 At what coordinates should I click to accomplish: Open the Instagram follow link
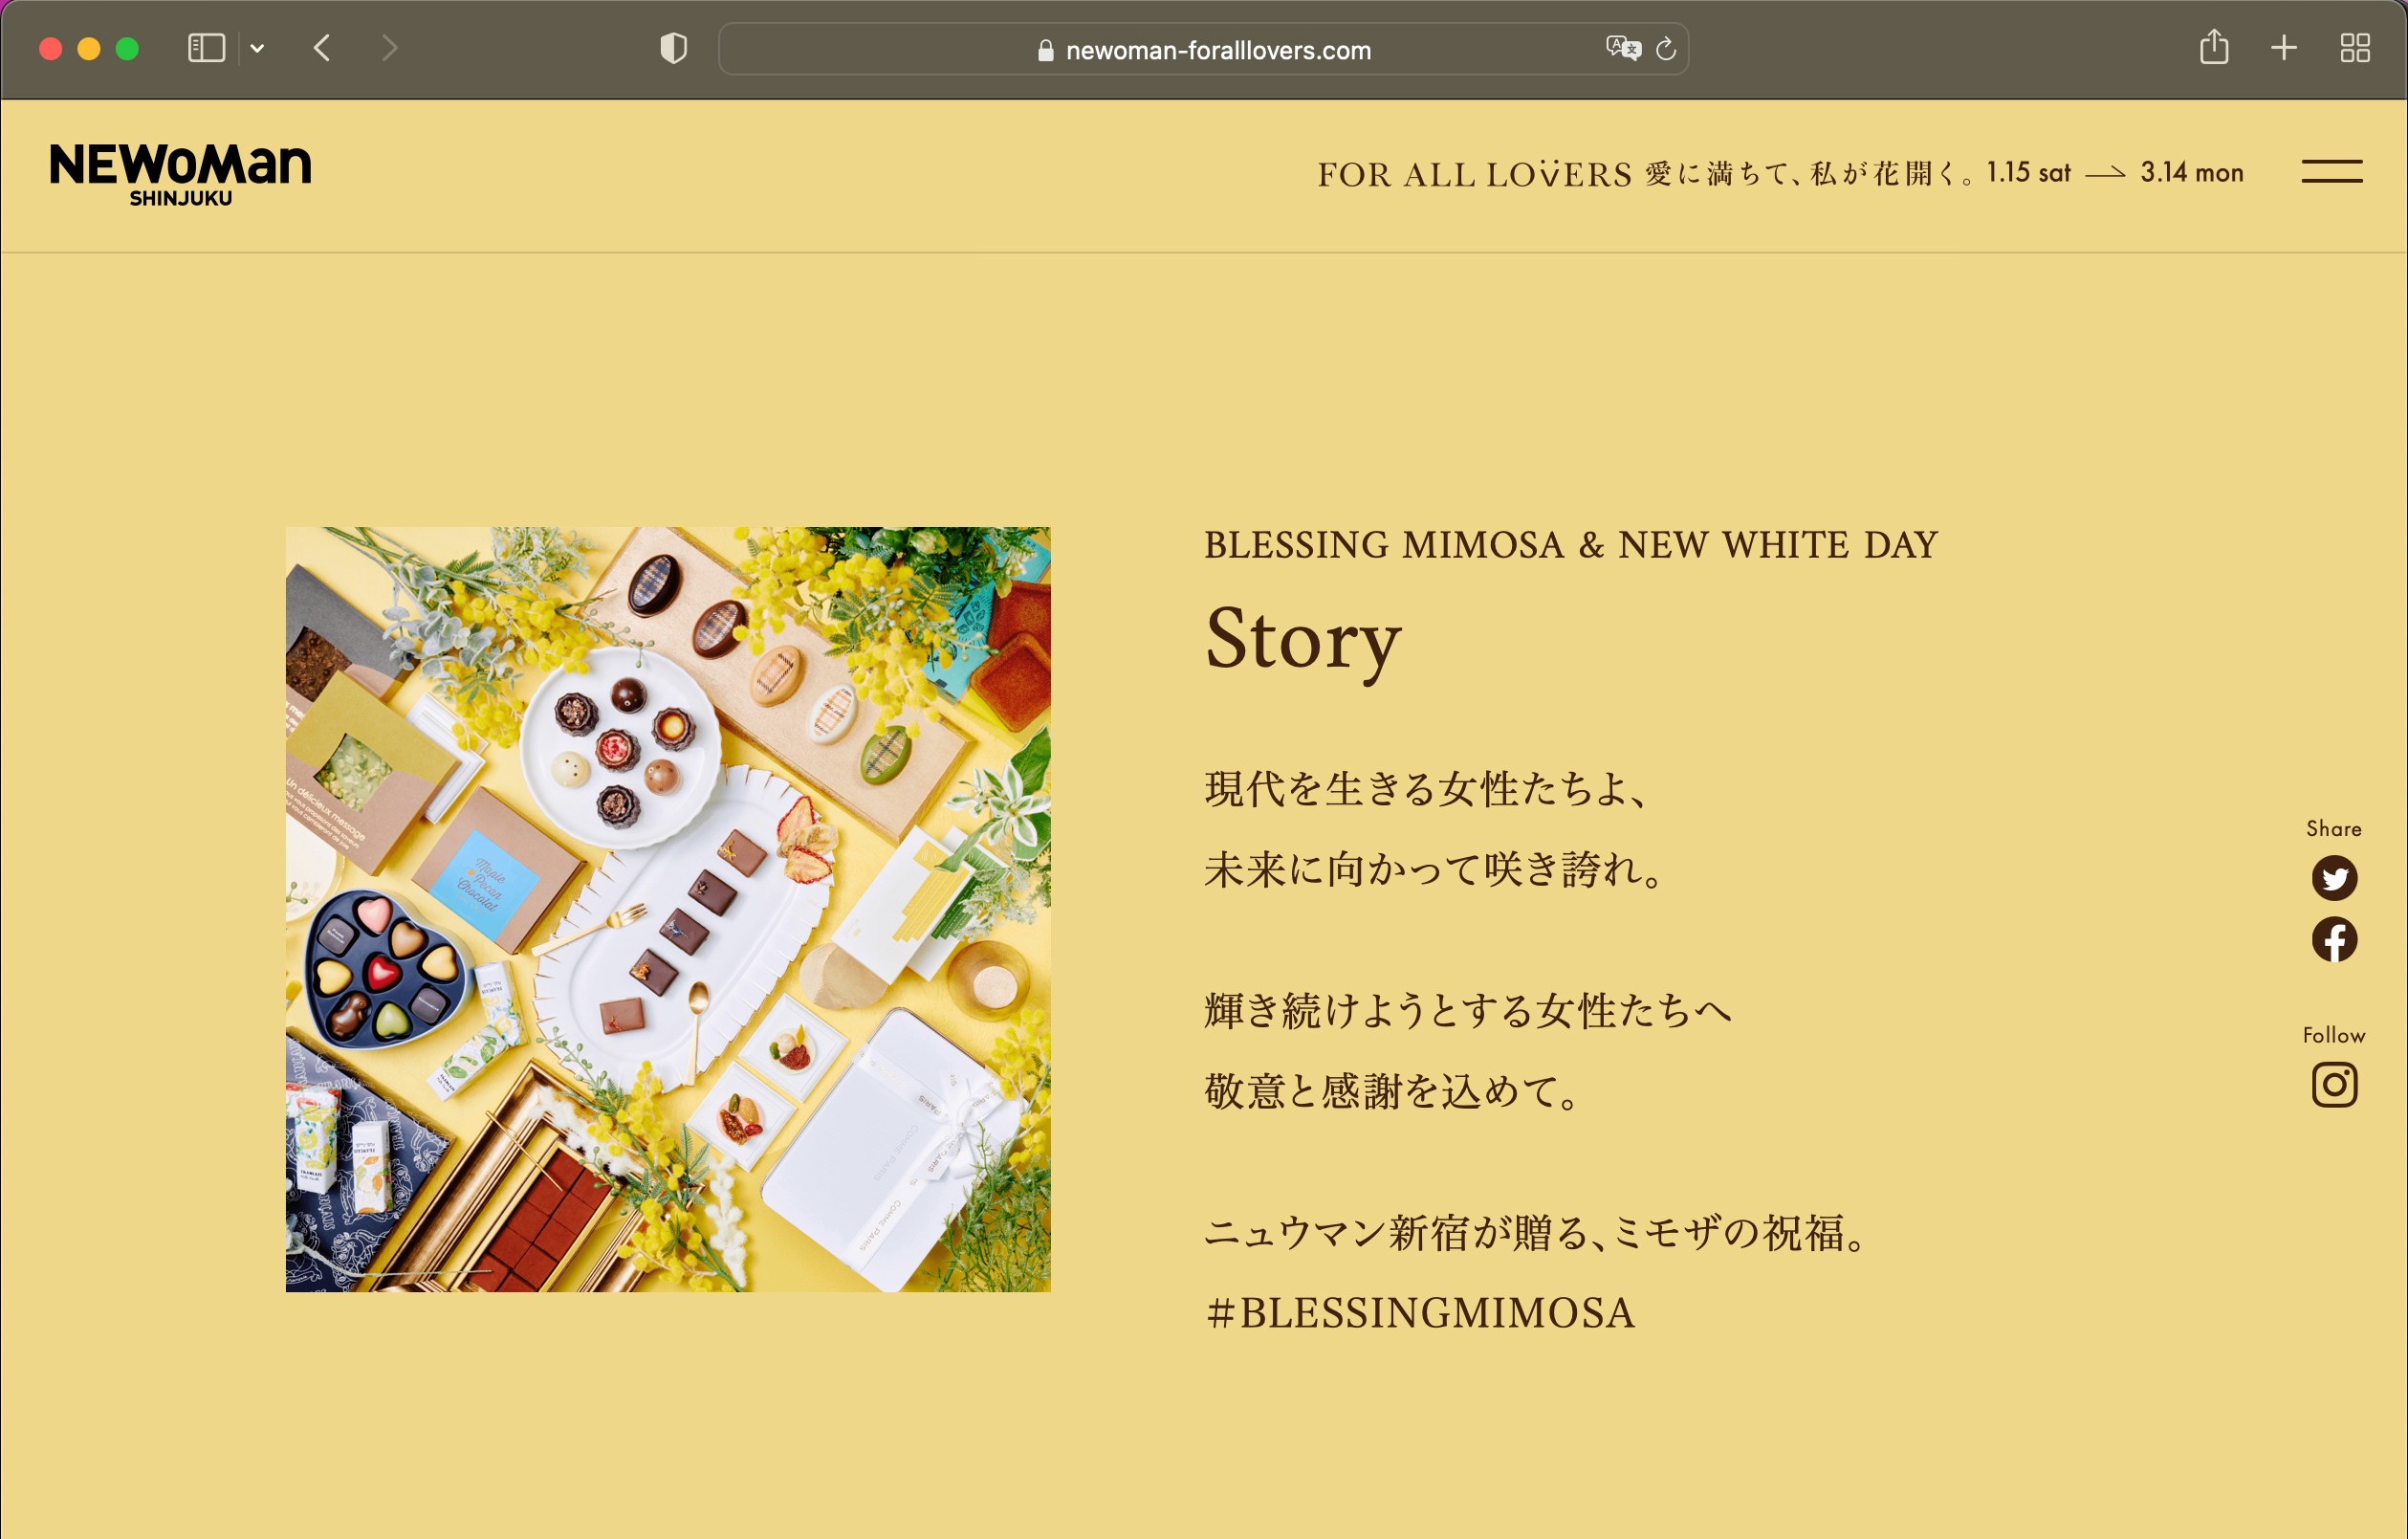2334,1085
